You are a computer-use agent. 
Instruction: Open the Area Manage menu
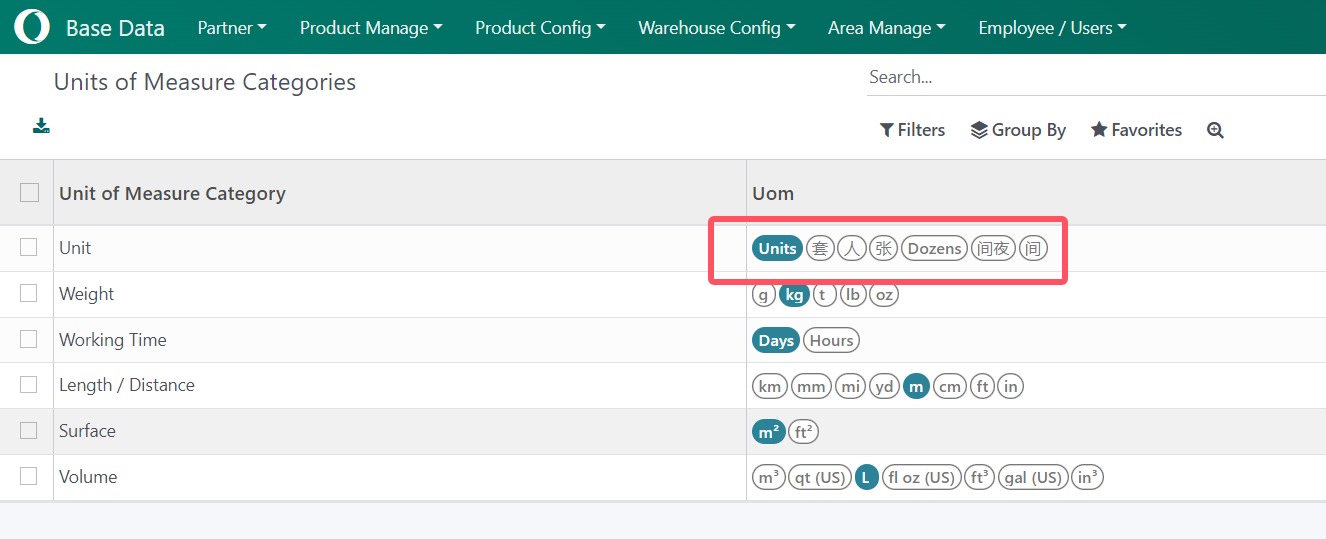coord(887,28)
